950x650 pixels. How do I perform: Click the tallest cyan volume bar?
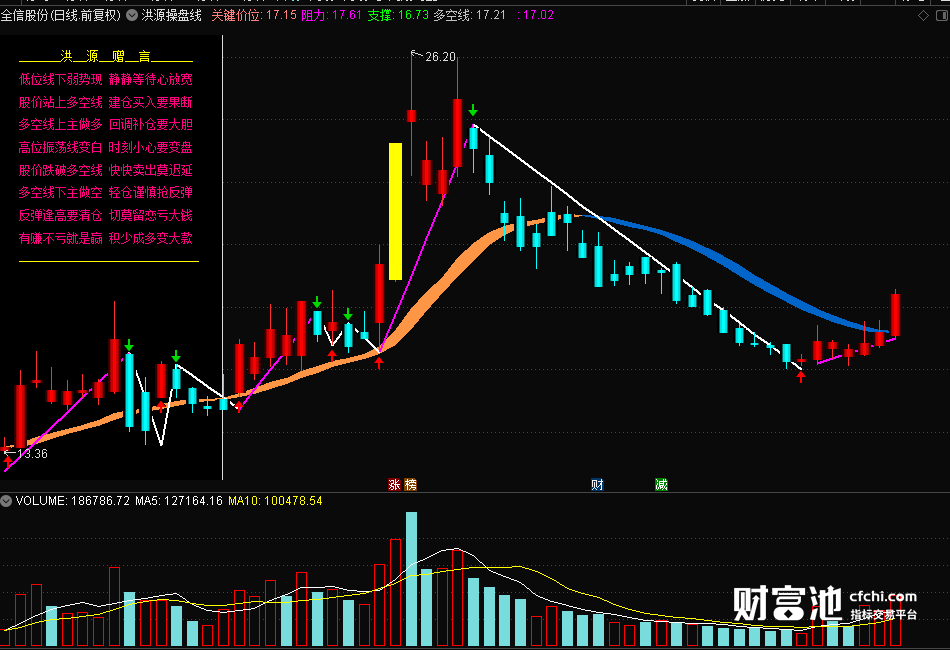click(x=411, y=579)
